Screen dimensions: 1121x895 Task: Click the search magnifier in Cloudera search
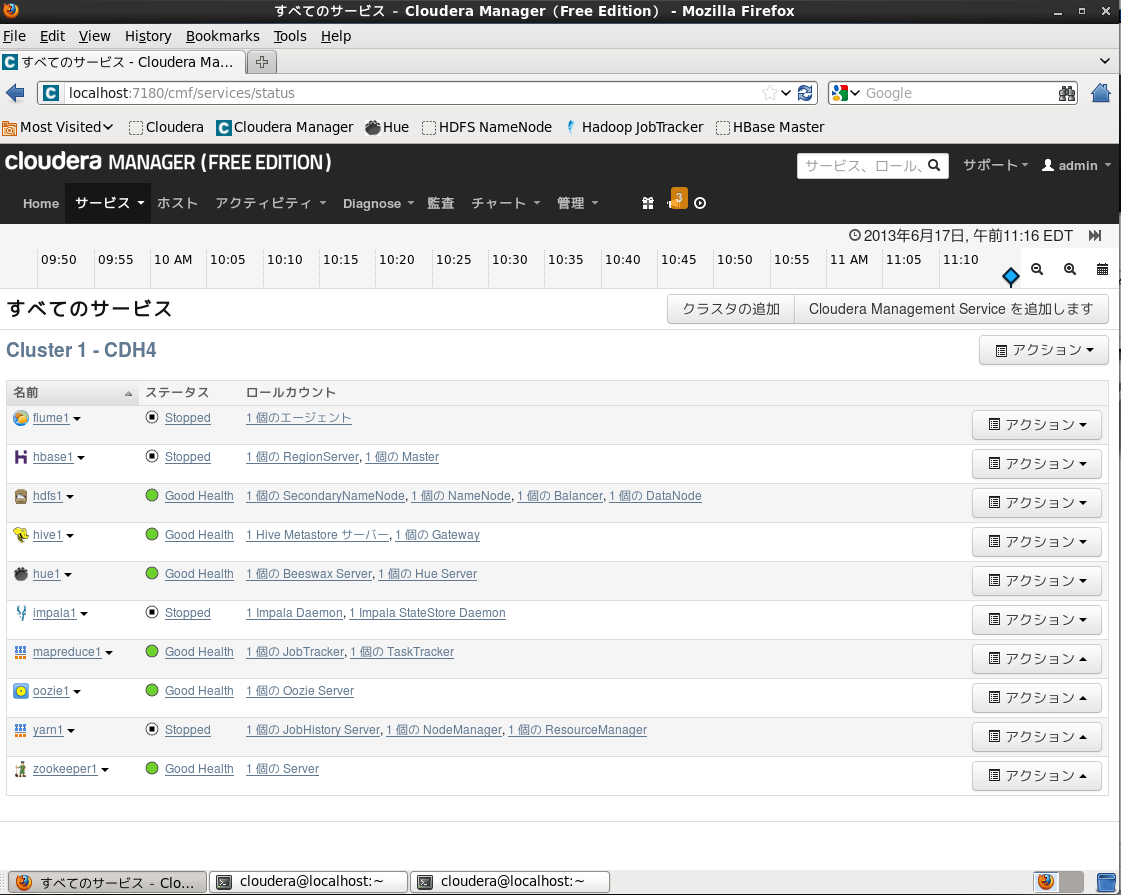point(934,165)
